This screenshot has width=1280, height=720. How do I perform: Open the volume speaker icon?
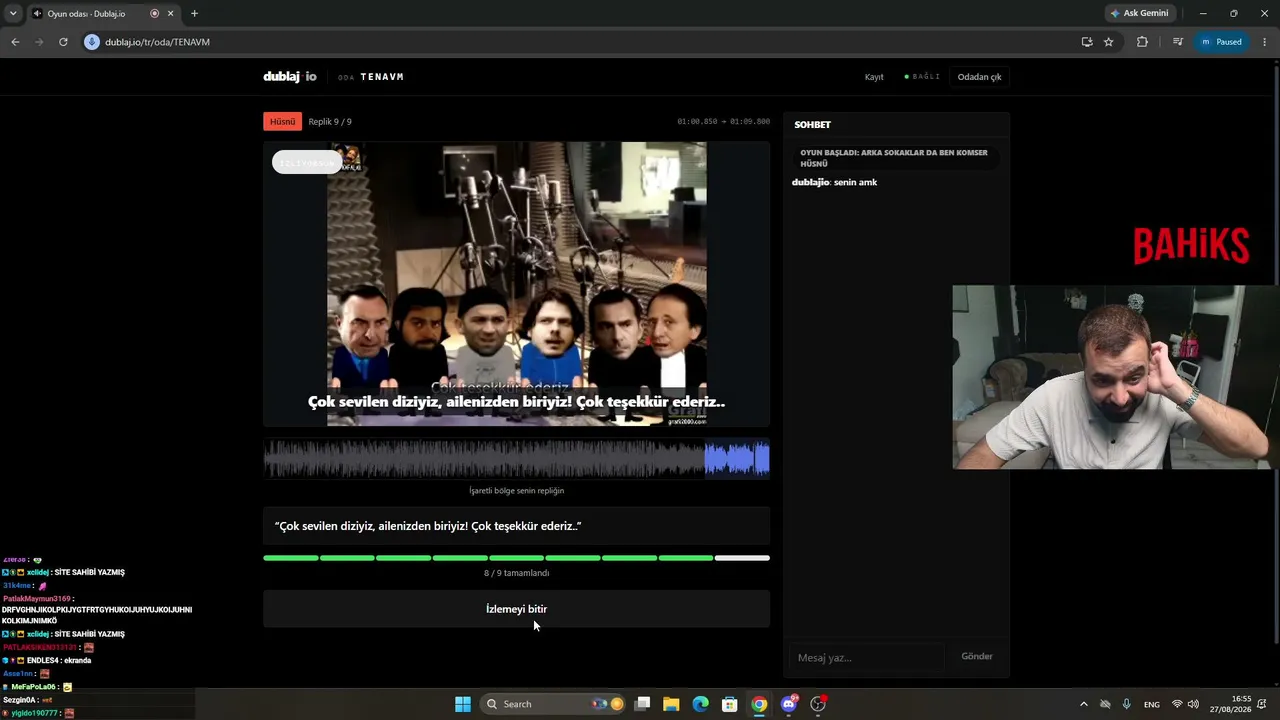pyautogui.click(x=1193, y=704)
